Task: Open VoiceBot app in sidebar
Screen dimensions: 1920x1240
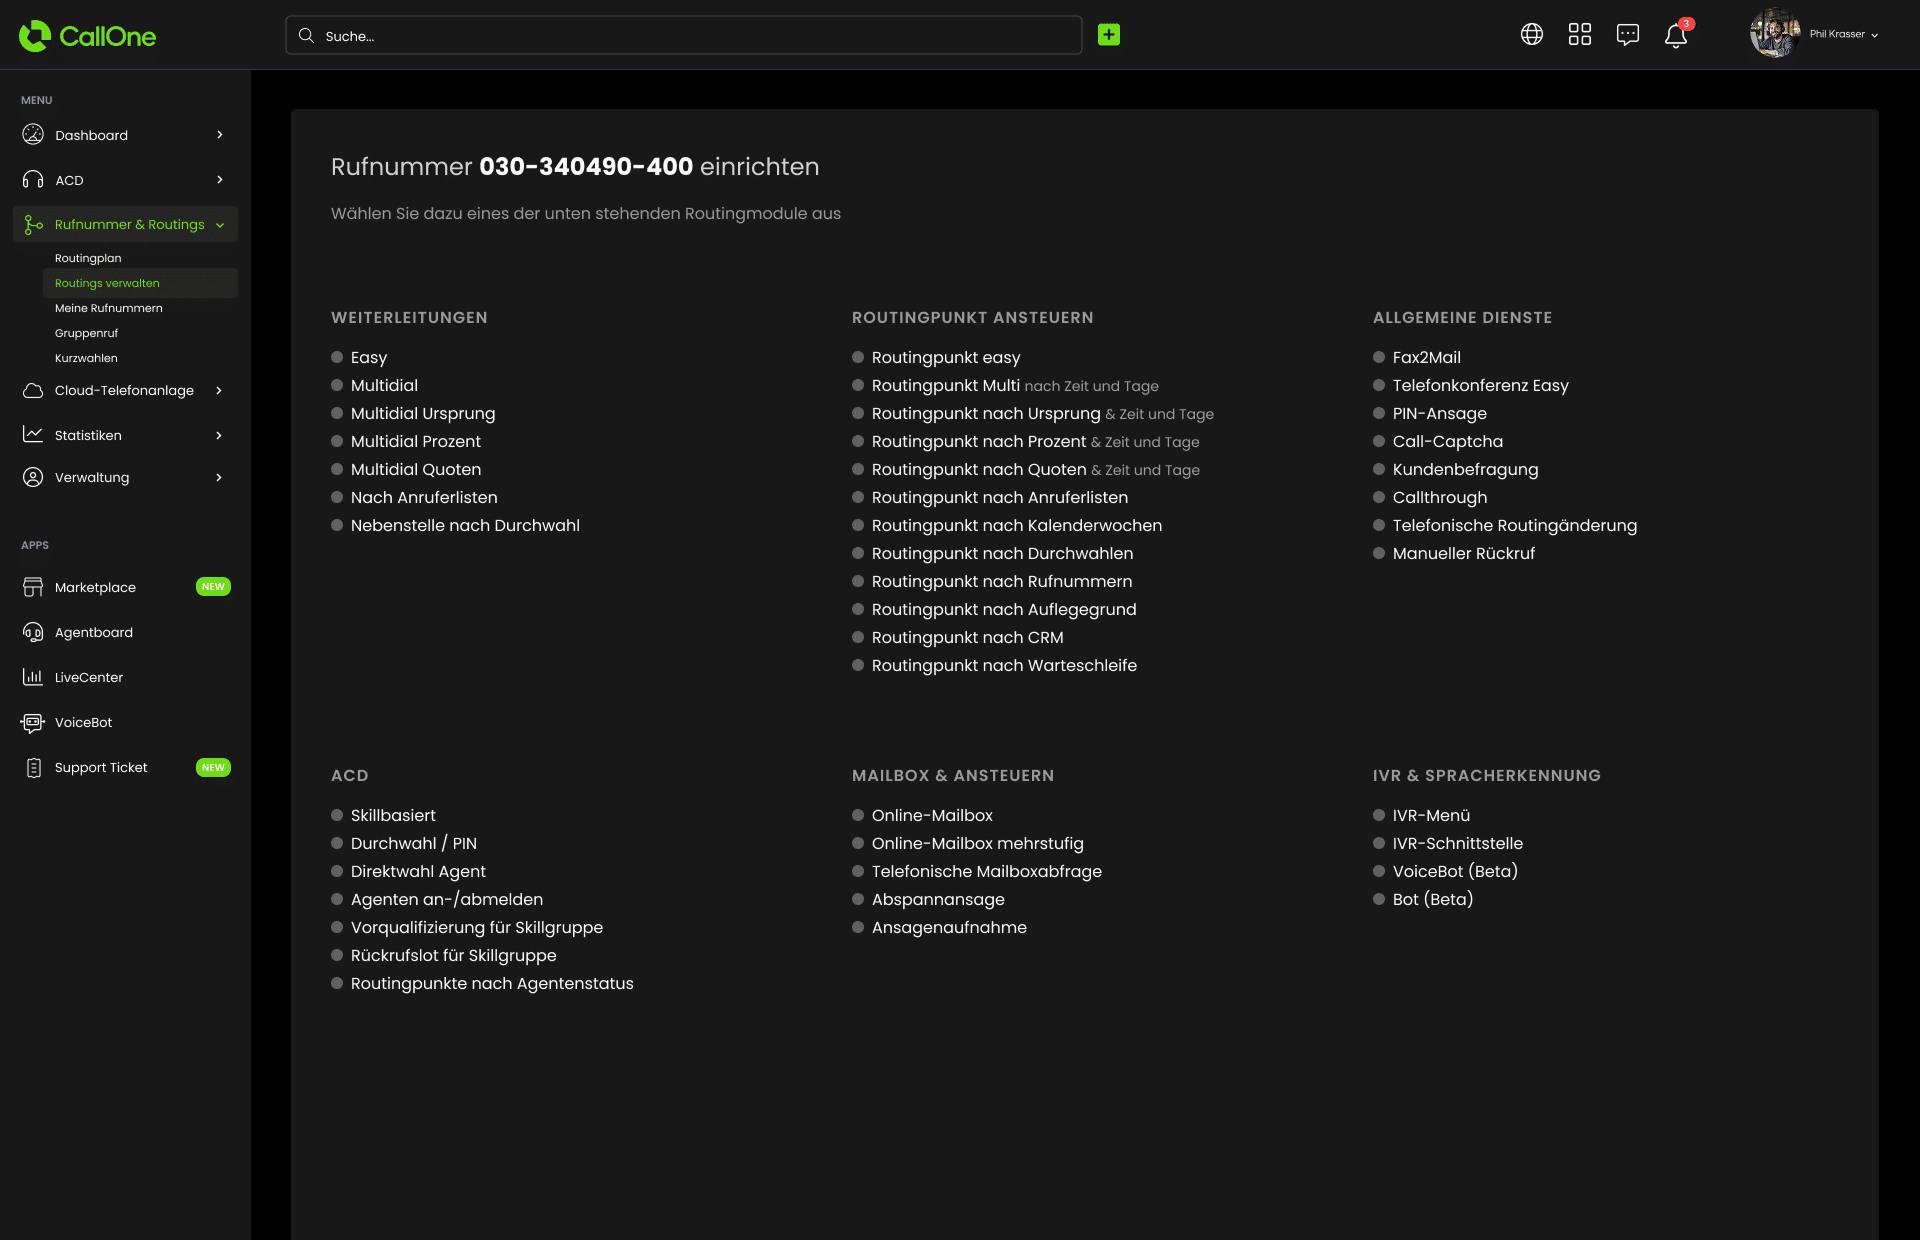Action: pyautogui.click(x=83, y=722)
